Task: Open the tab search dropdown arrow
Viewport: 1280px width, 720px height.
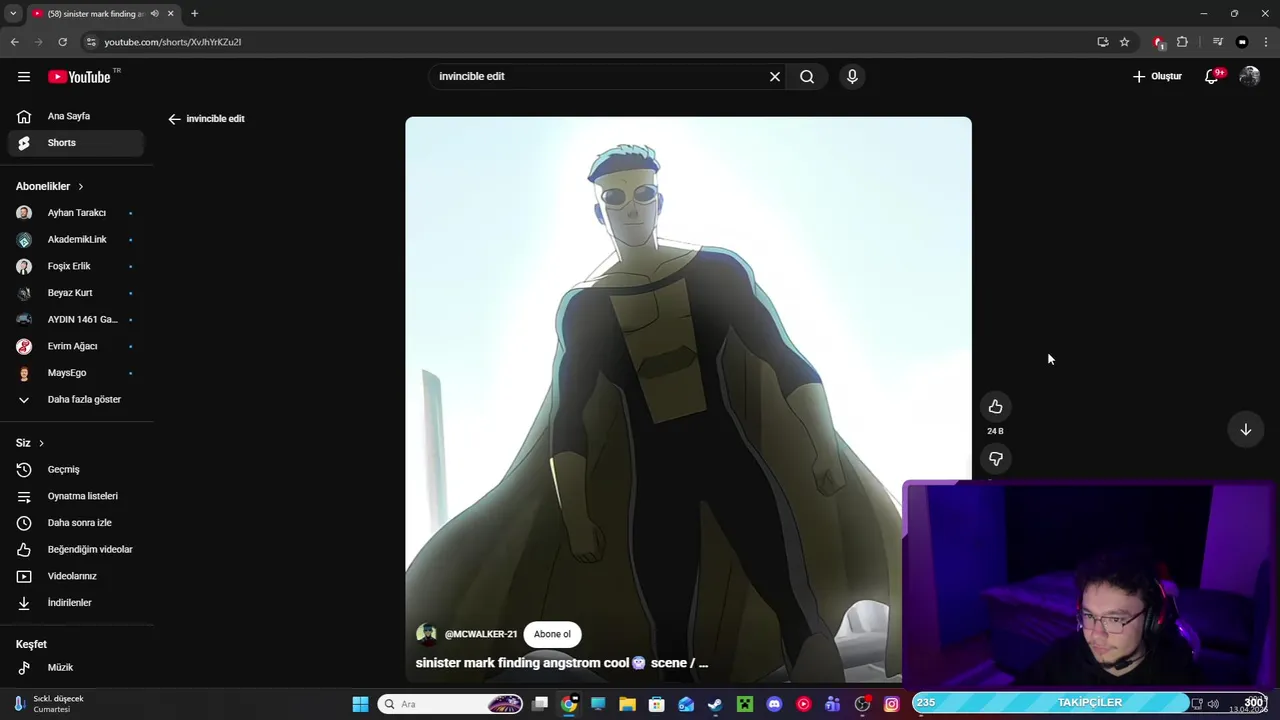Action: [x=13, y=13]
